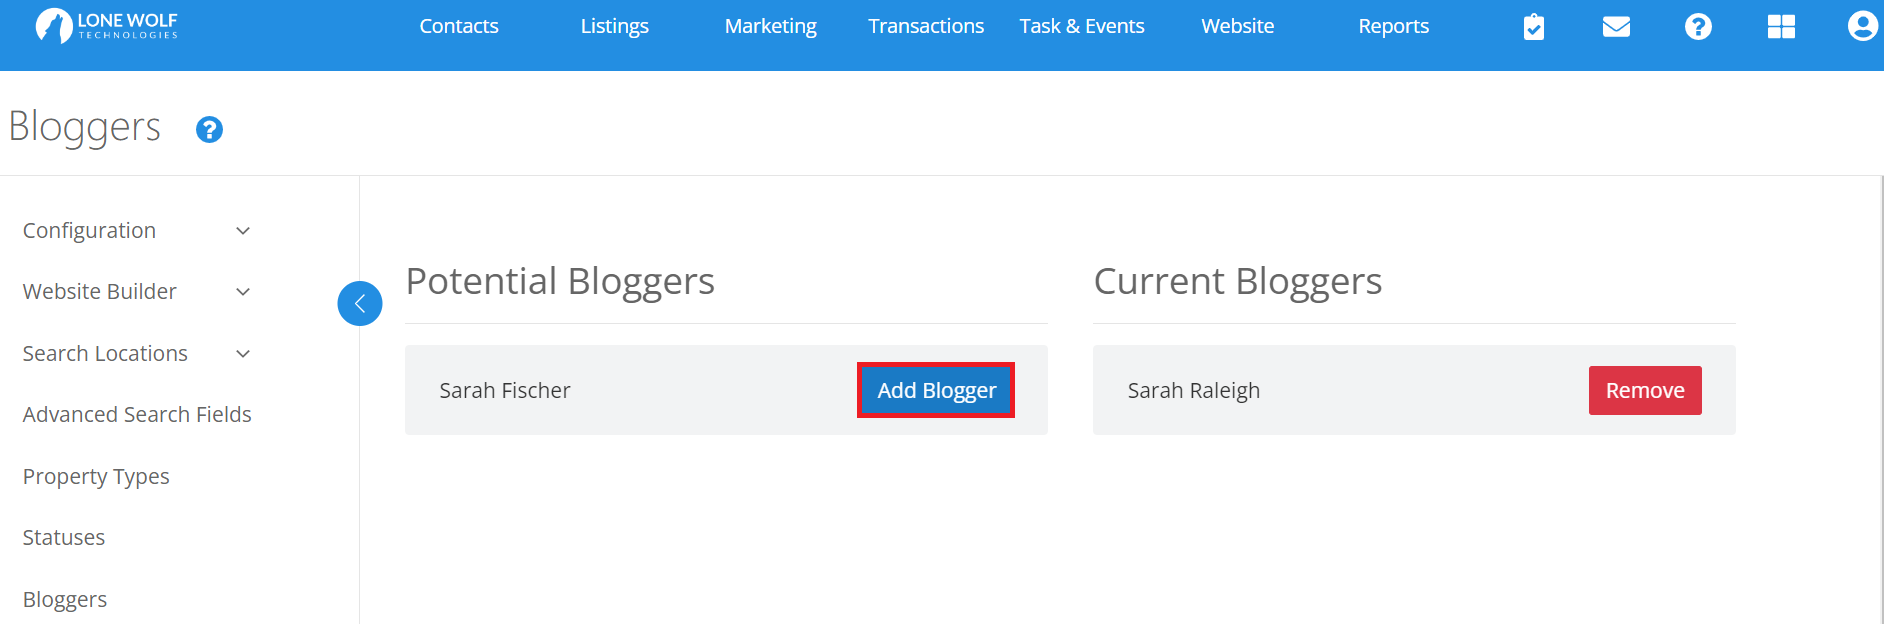This screenshot has height=624, width=1884.
Task: Open the tasks clipboard icon
Action: point(1534,26)
